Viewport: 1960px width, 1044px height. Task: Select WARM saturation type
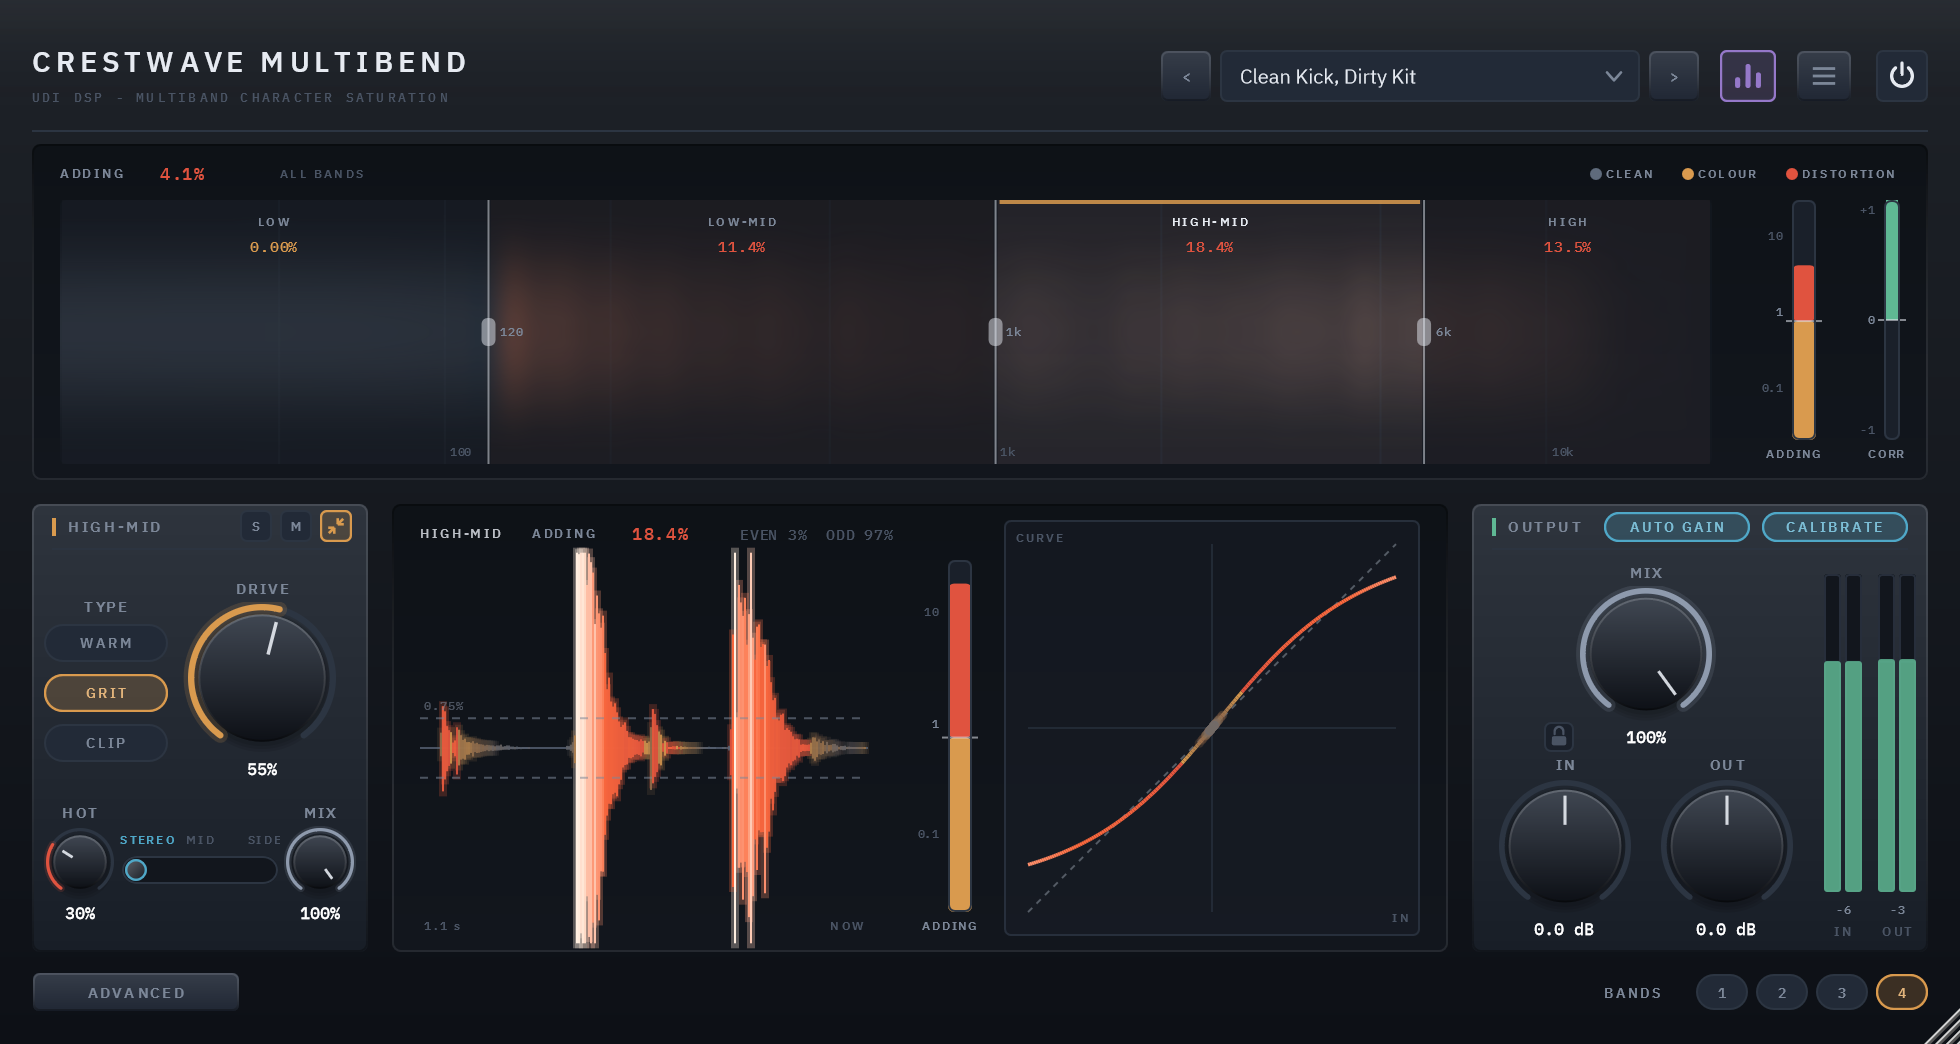[106, 643]
